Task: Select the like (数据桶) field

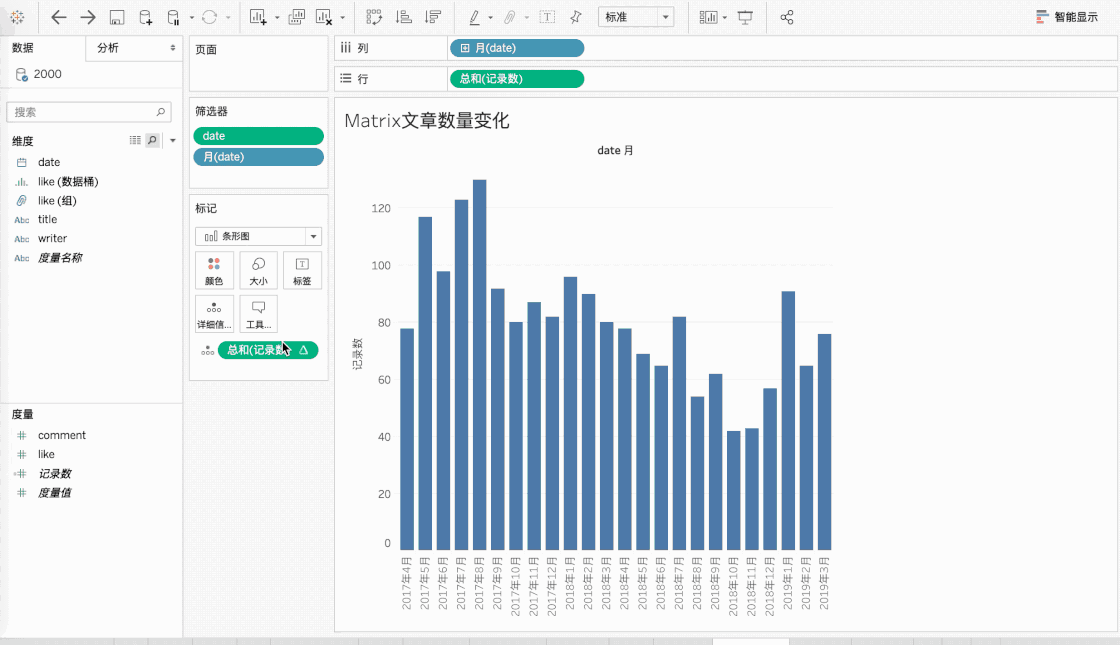Action: pyautogui.click(x=68, y=181)
